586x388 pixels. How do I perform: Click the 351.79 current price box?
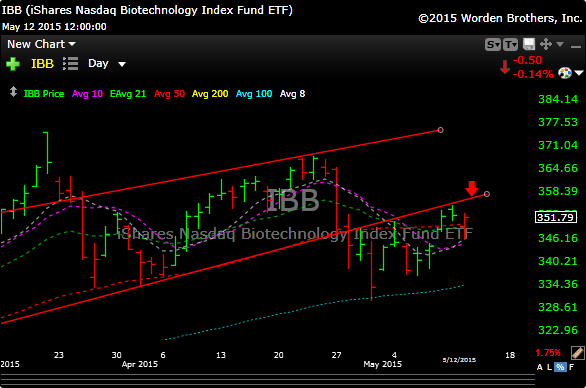coord(555,217)
